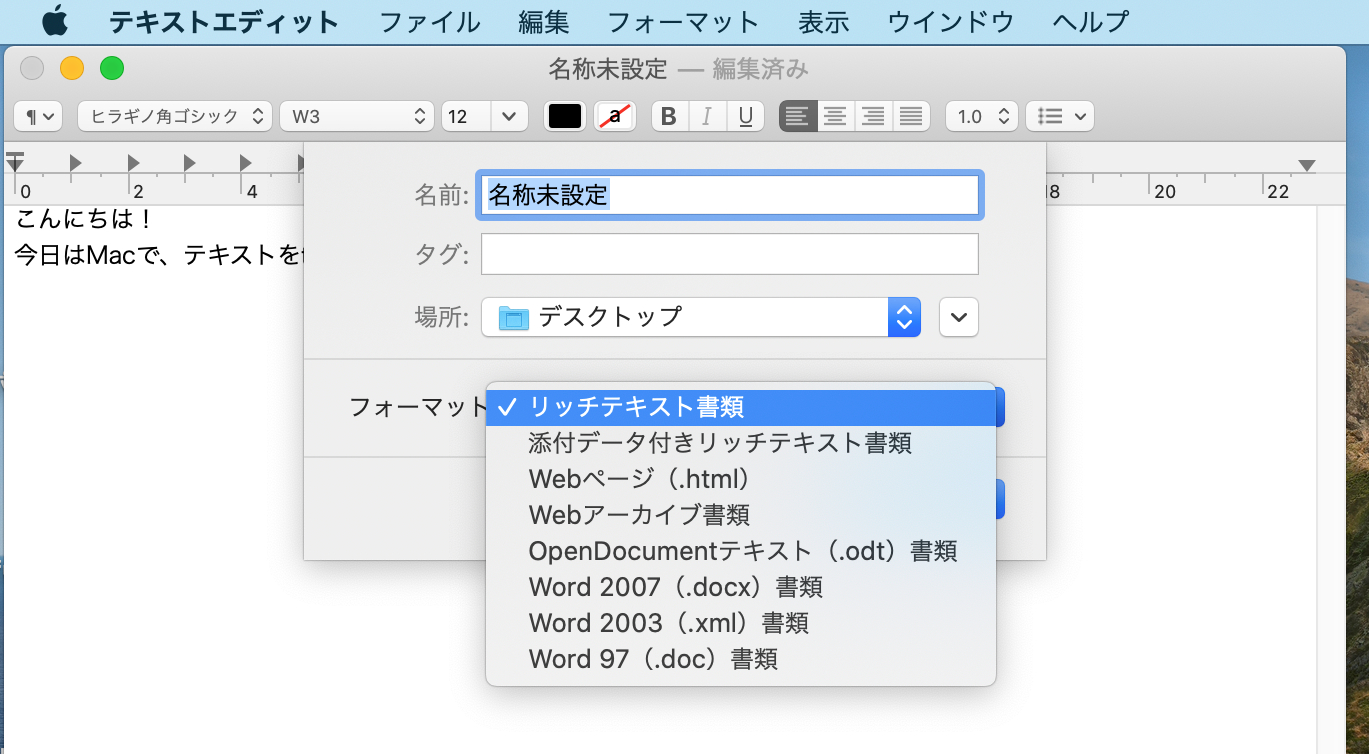The height and width of the screenshot is (754, 1369).
Task: Toggle underline formatting
Action: [745, 116]
